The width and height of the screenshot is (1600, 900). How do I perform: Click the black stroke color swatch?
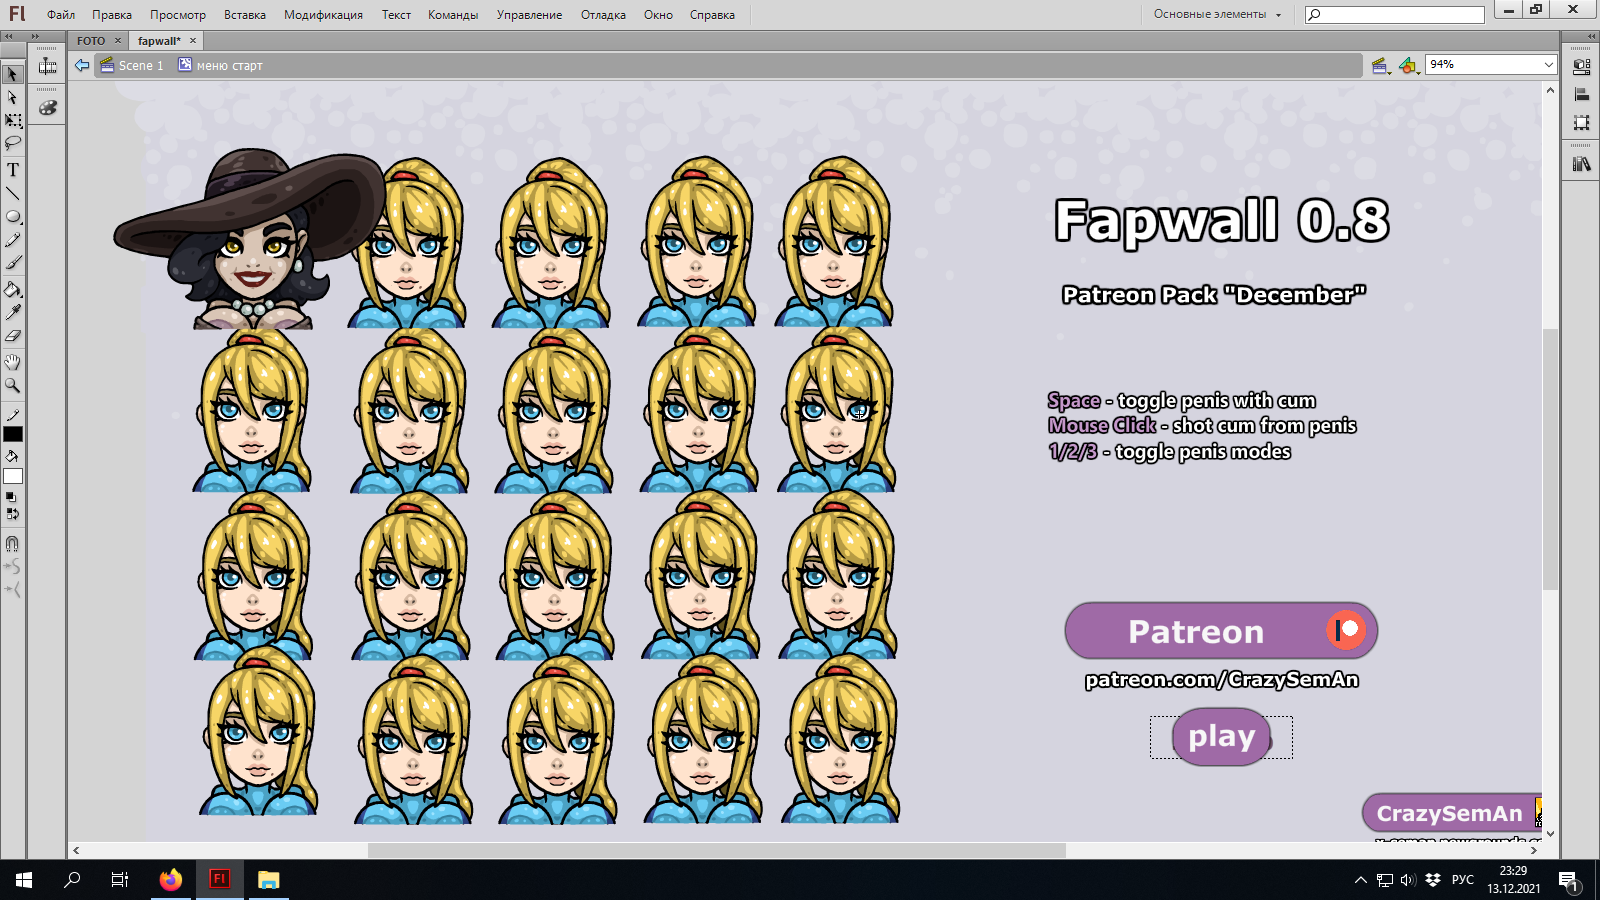13,434
